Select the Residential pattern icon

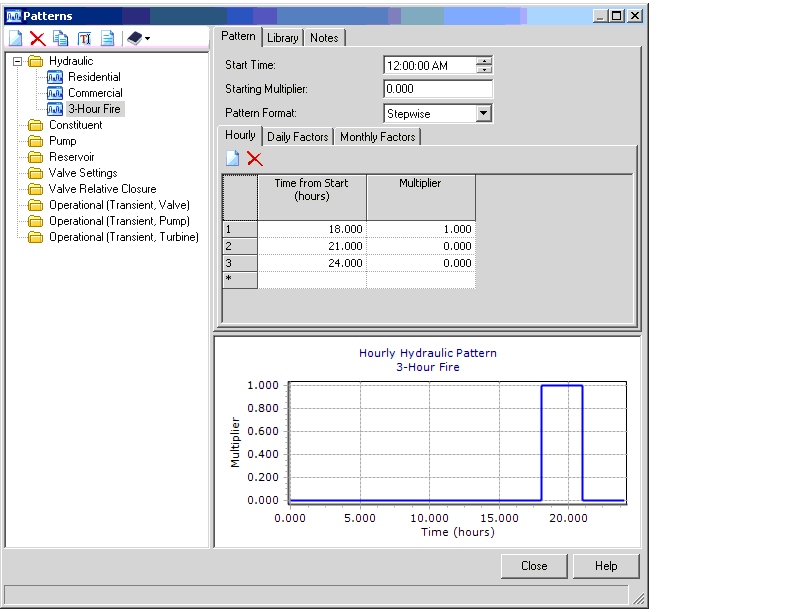[55, 77]
